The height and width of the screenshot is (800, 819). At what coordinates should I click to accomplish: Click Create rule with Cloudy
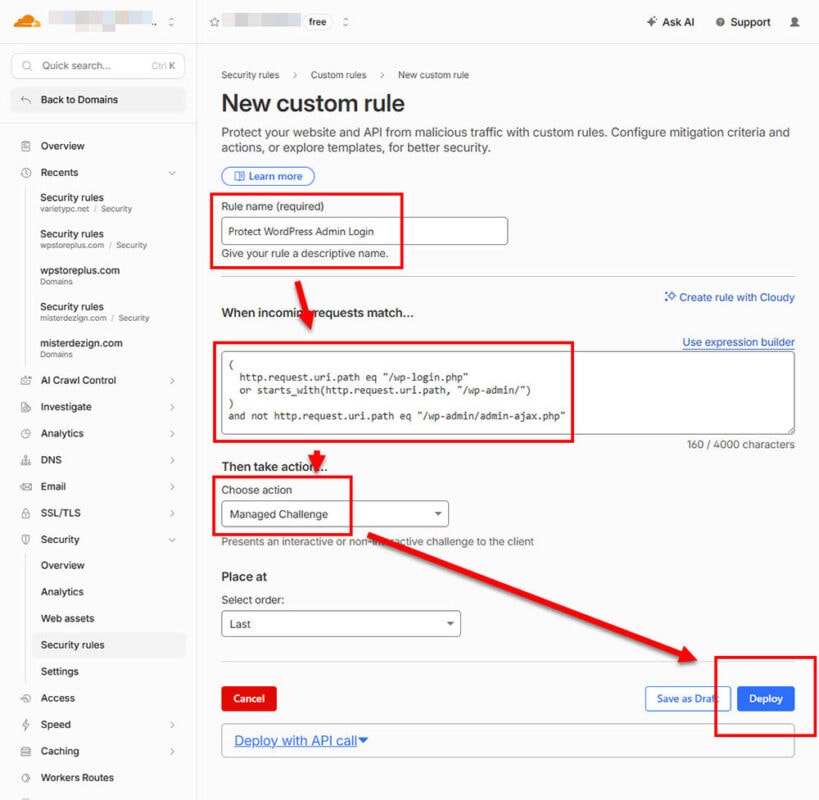click(729, 298)
